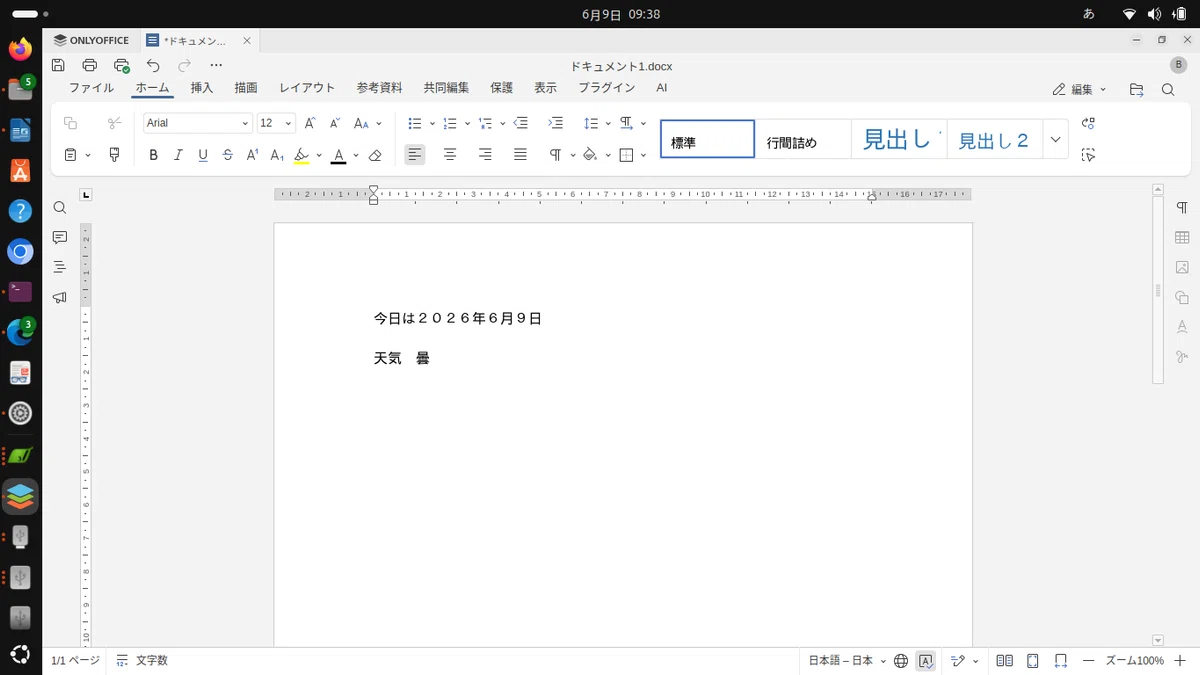
Task: Expand the styles gallery
Action: pyautogui.click(x=1056, y=139)
